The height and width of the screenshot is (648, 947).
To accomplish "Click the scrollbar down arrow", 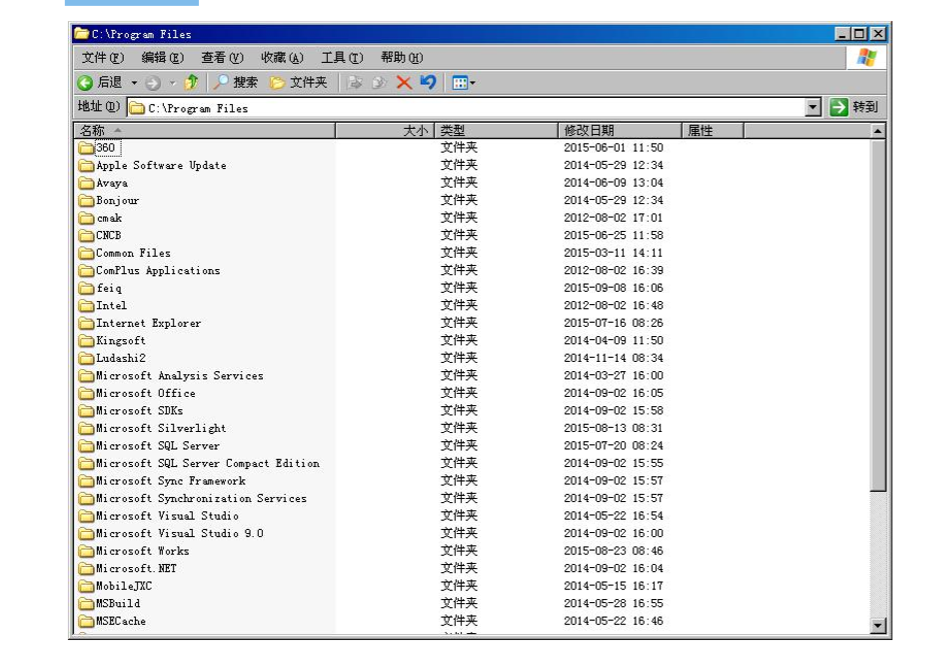I will [878, 626].
